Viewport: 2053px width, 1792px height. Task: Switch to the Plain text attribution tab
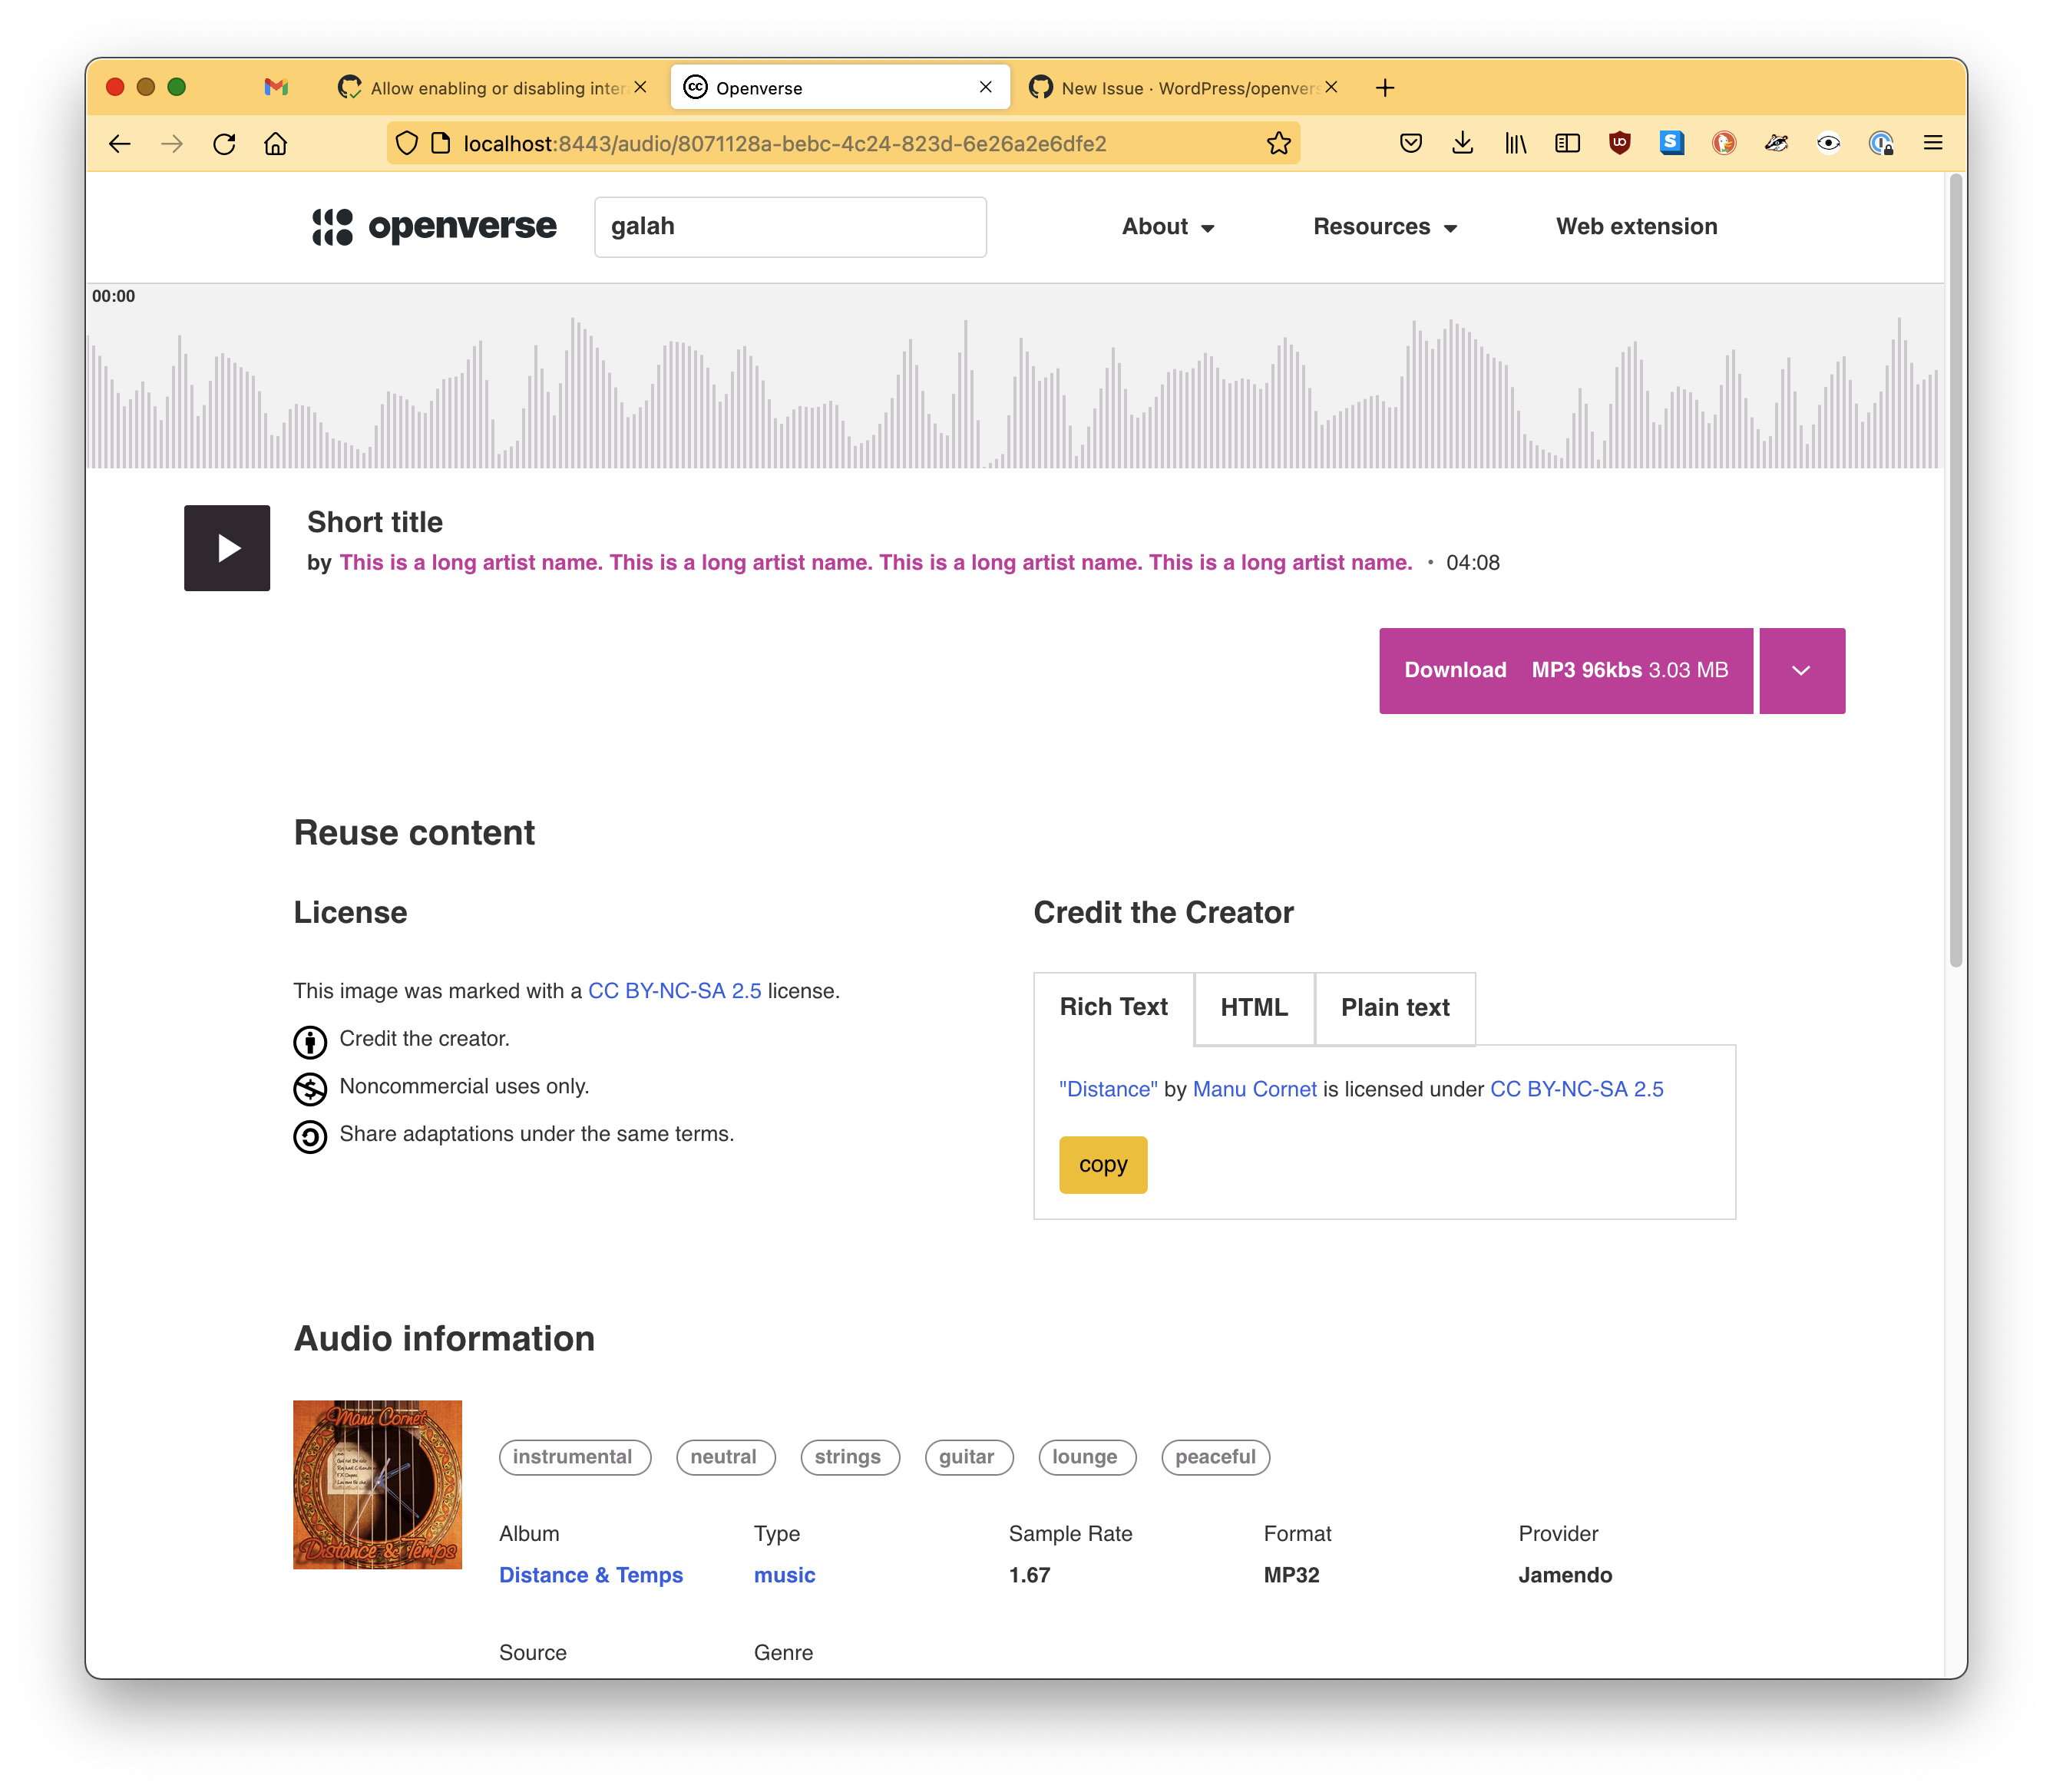point(1395,1008)
